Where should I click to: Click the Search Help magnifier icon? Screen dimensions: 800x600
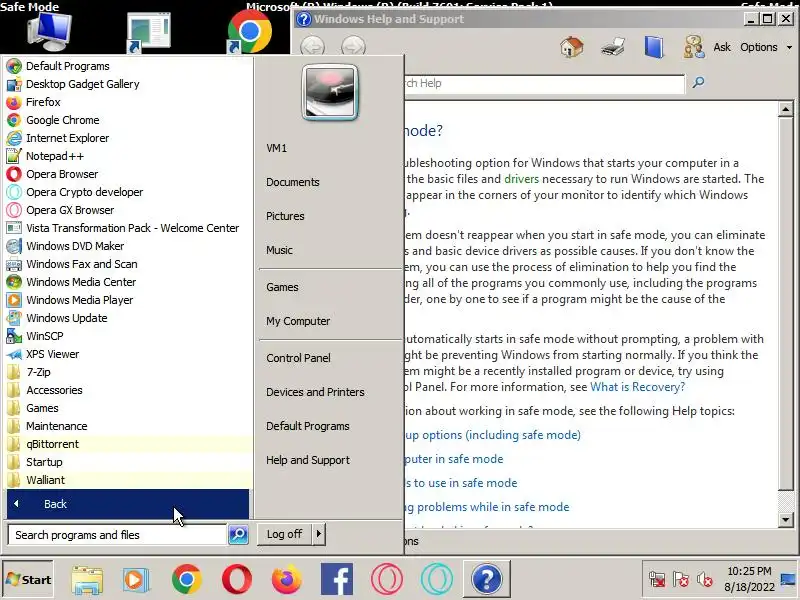(x=698, y=82)
